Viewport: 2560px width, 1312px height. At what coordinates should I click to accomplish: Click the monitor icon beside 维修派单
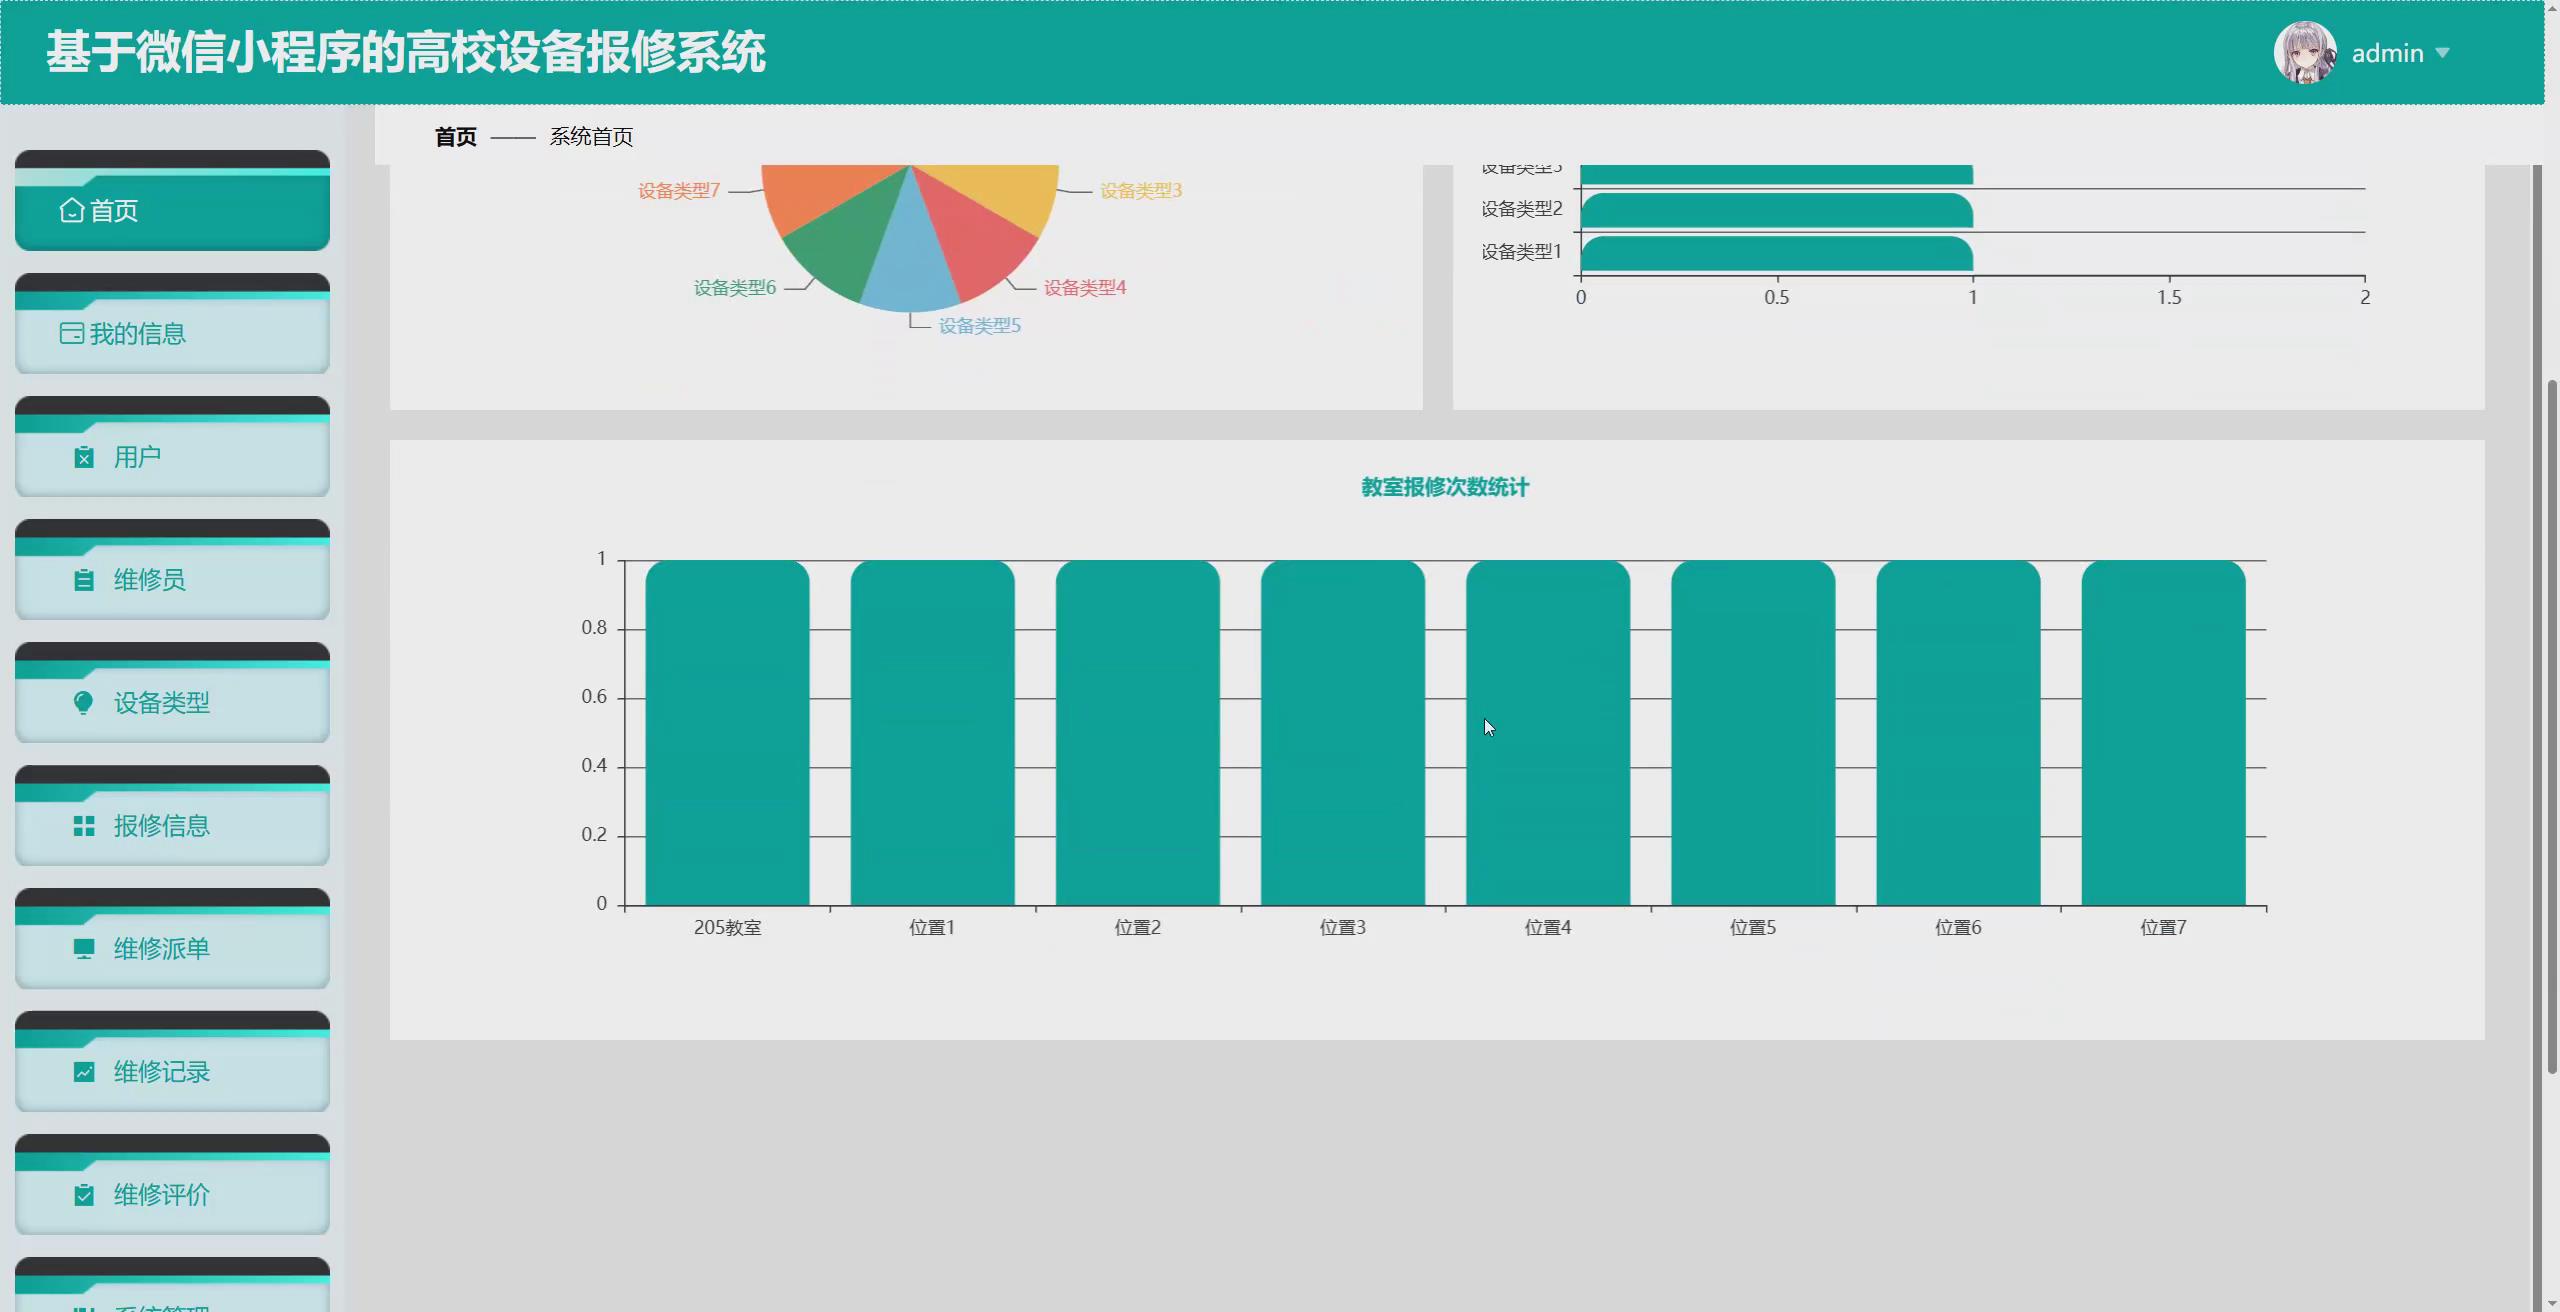pos(84,949)
